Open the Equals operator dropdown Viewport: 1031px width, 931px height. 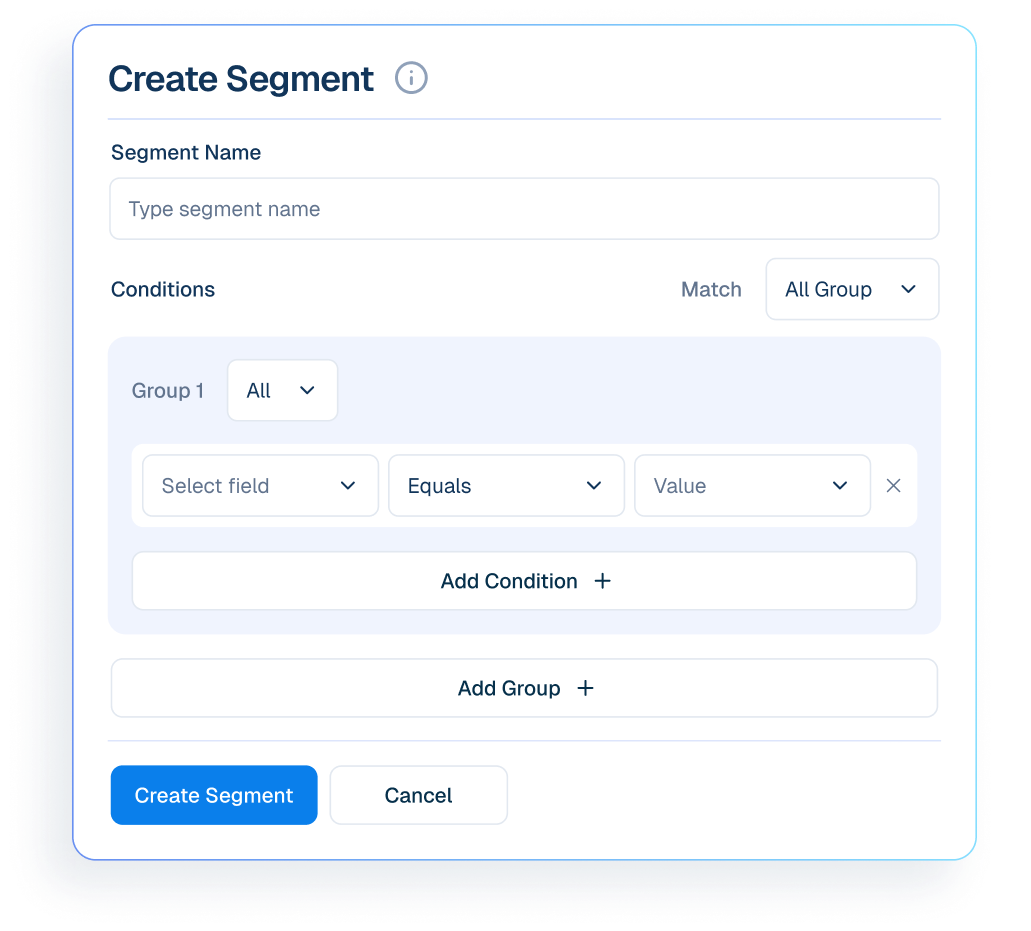(506, 485)
